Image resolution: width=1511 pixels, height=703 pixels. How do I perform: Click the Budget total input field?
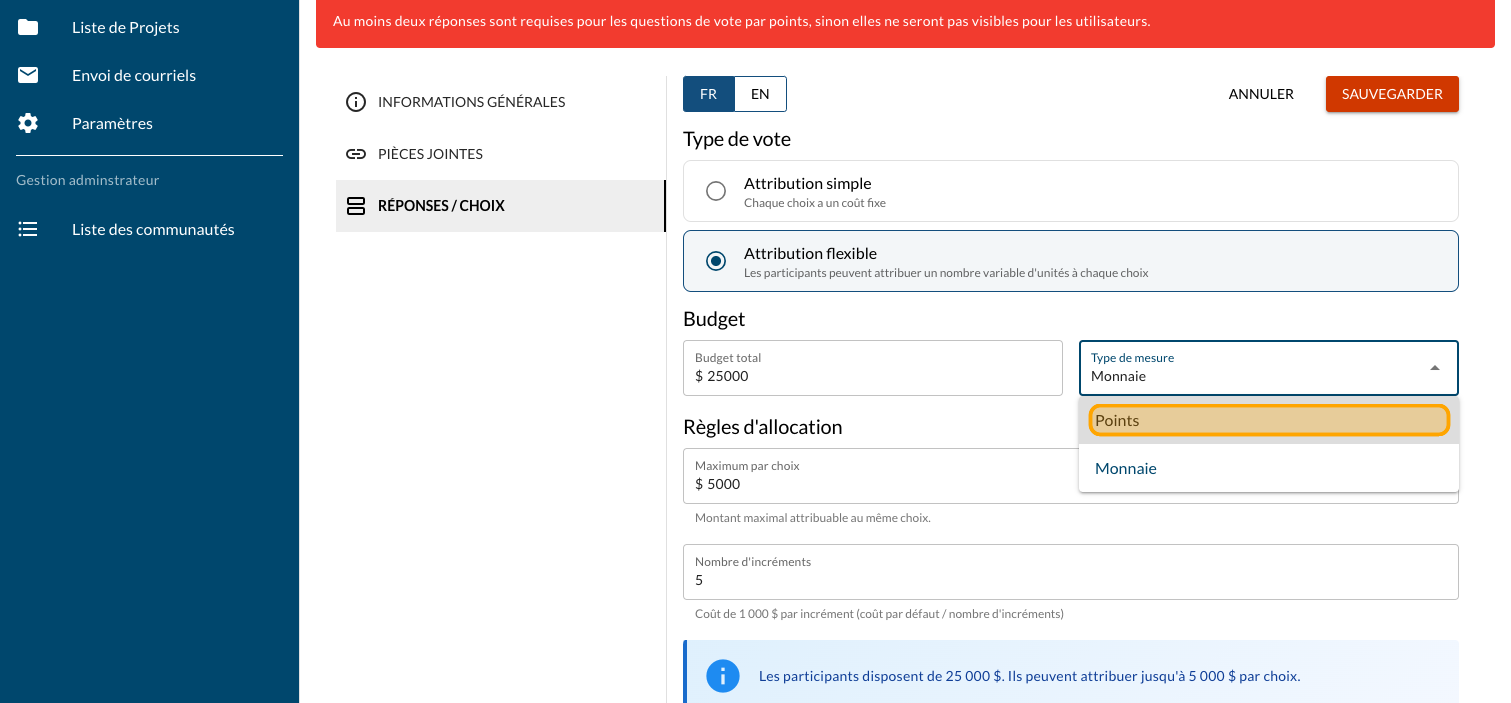coord(872,376)
